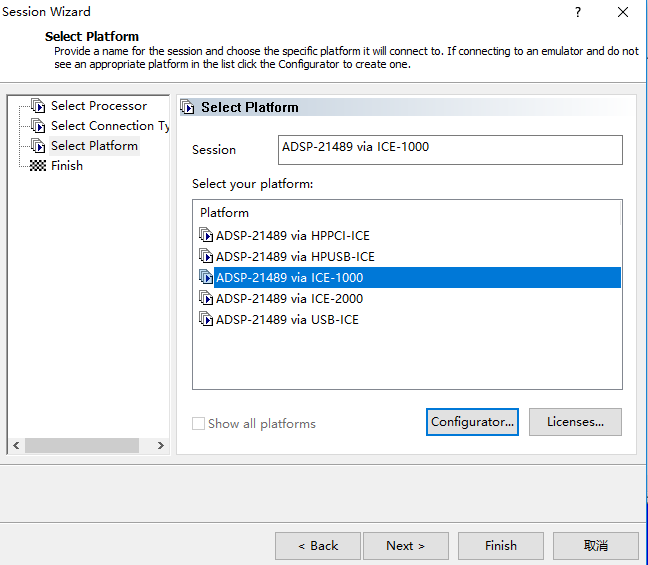The width and height of the screenshot is (648, 565).
Task: Open the Configurator button
Action: click(472, 422)
